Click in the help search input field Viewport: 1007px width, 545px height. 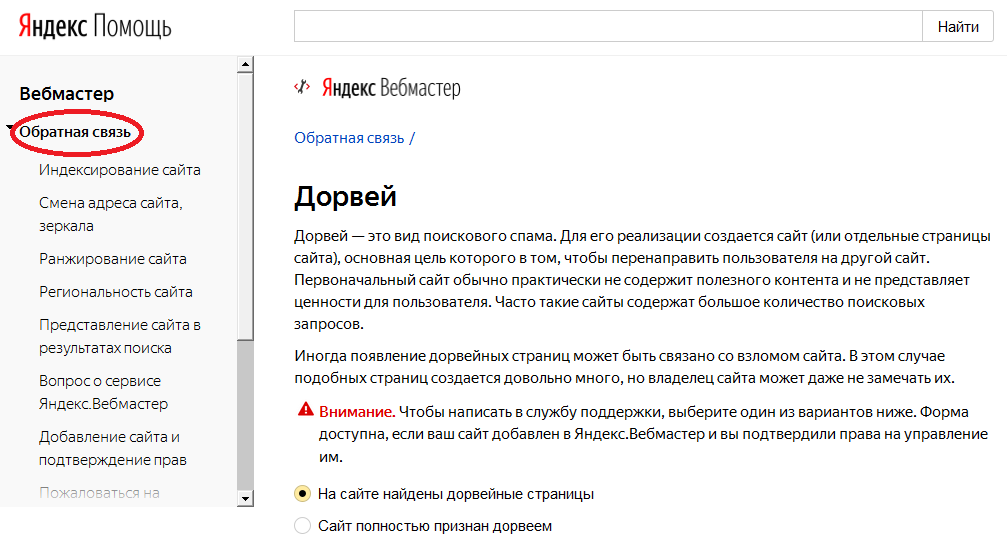pos(608,26)
